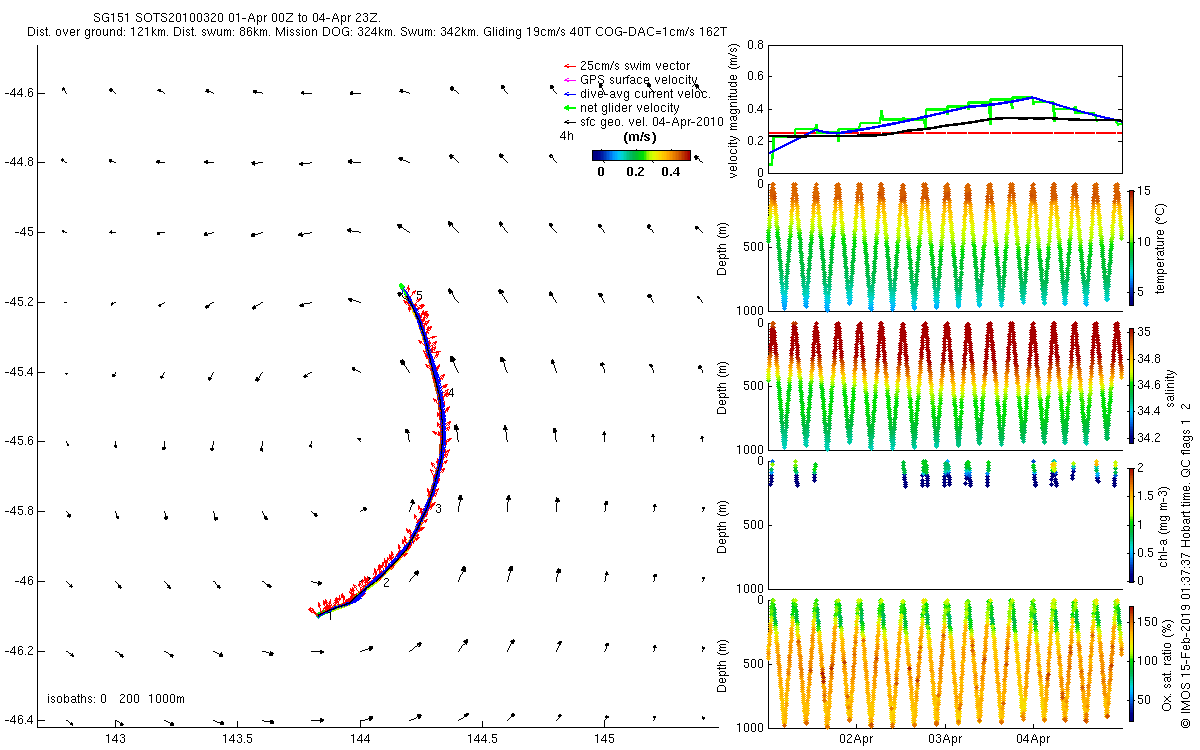Screen dimensions: 1200x750
Task: Click the longitude tick label '143.5'
Action: 237,738
